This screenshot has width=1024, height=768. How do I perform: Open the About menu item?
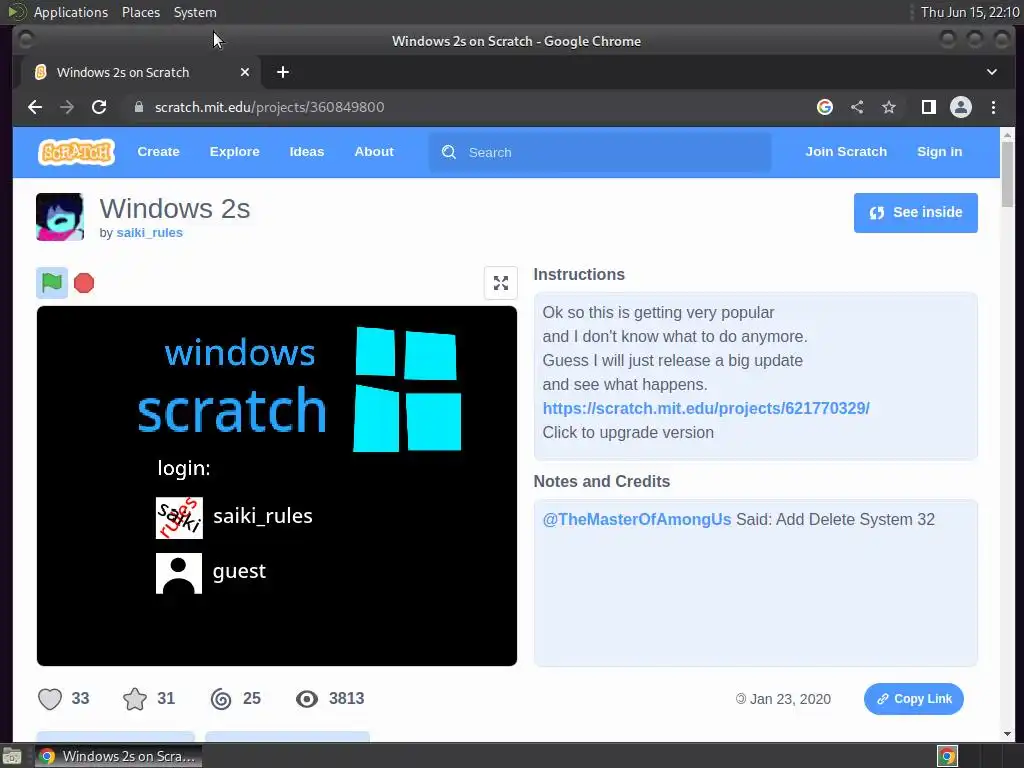[374, 152]
